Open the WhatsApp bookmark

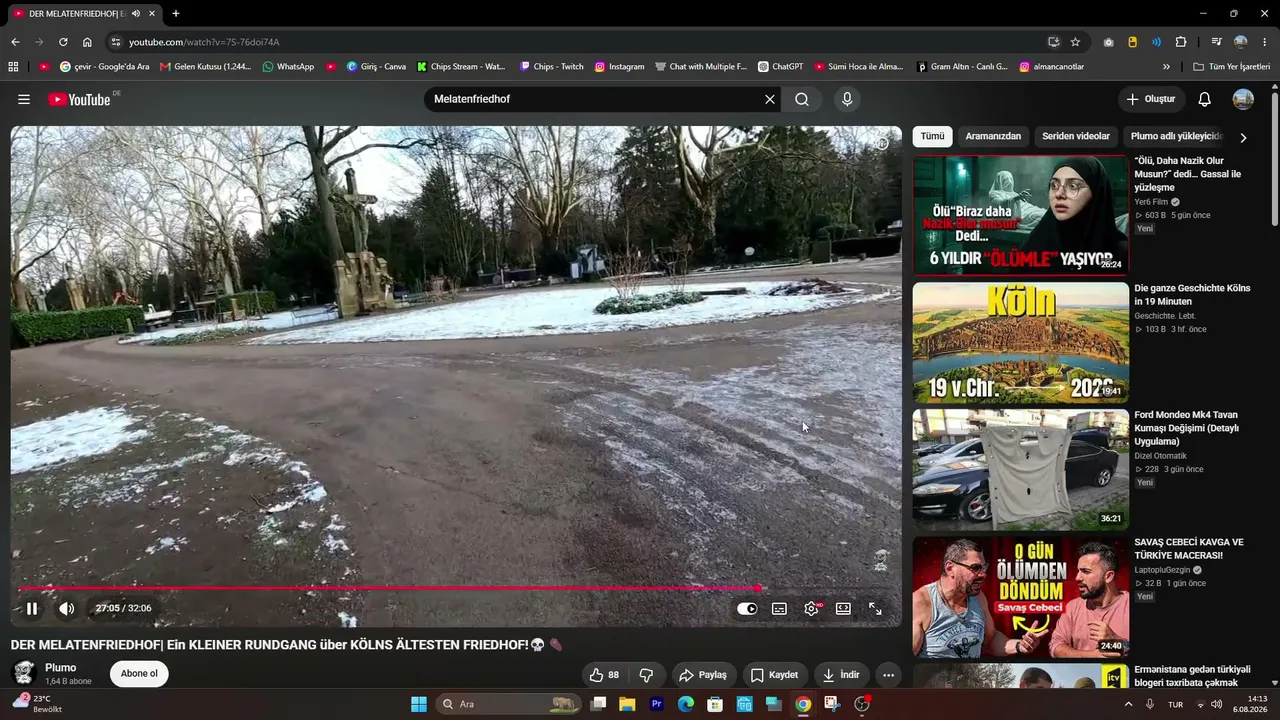point(288,67)
